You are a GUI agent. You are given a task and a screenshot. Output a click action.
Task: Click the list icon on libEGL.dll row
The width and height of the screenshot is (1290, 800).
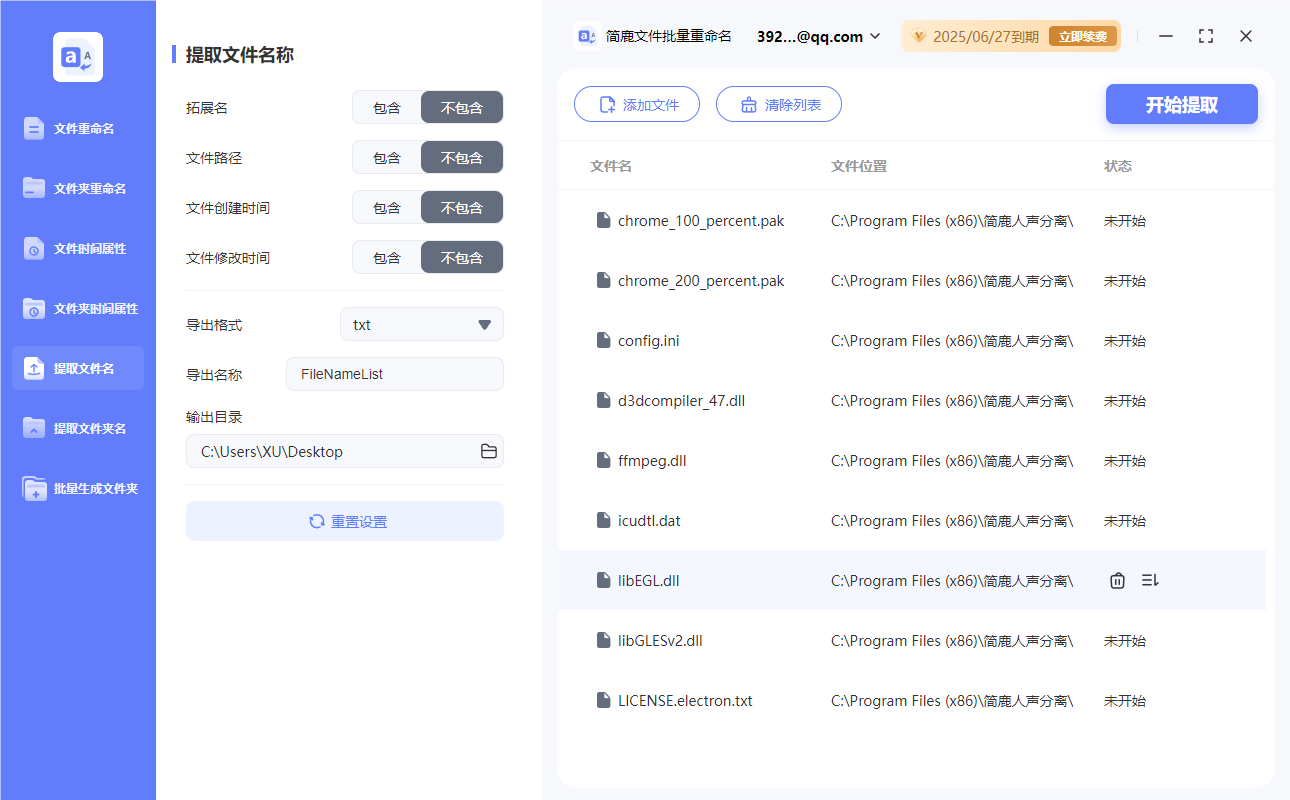click(x=1149, y=580)
